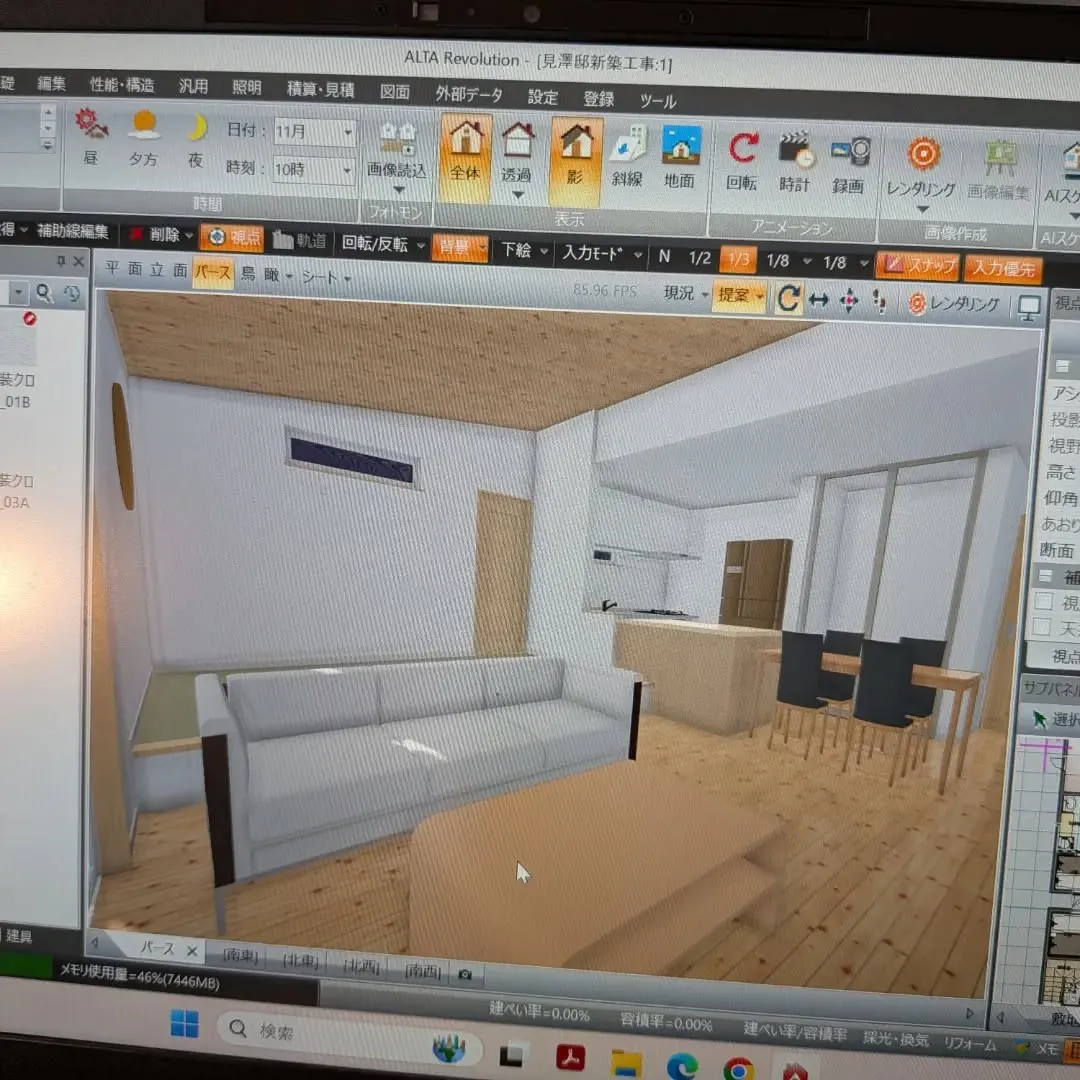
Task: Click the walkthrough footsteps icon
Action: tap(880, 302)
